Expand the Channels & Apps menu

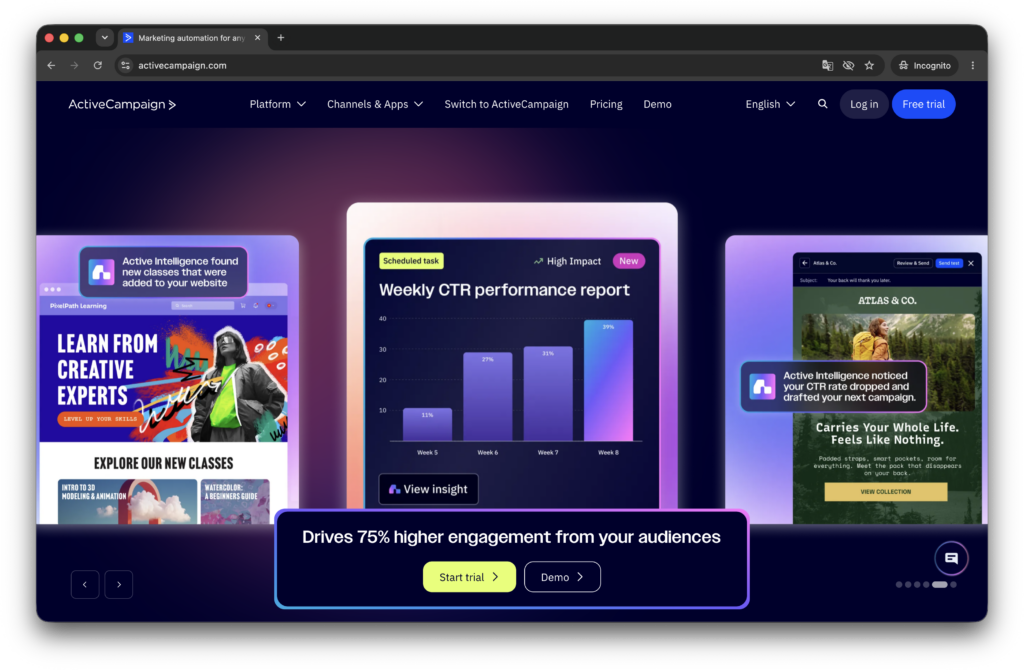pyautogui.click(x=375, y=104)
